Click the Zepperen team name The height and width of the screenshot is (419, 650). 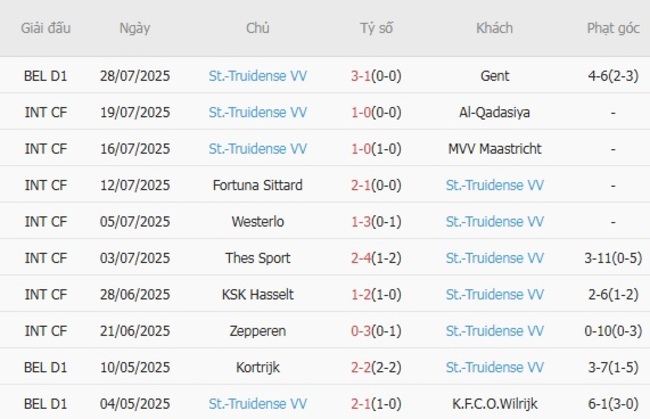coord(257,330)
